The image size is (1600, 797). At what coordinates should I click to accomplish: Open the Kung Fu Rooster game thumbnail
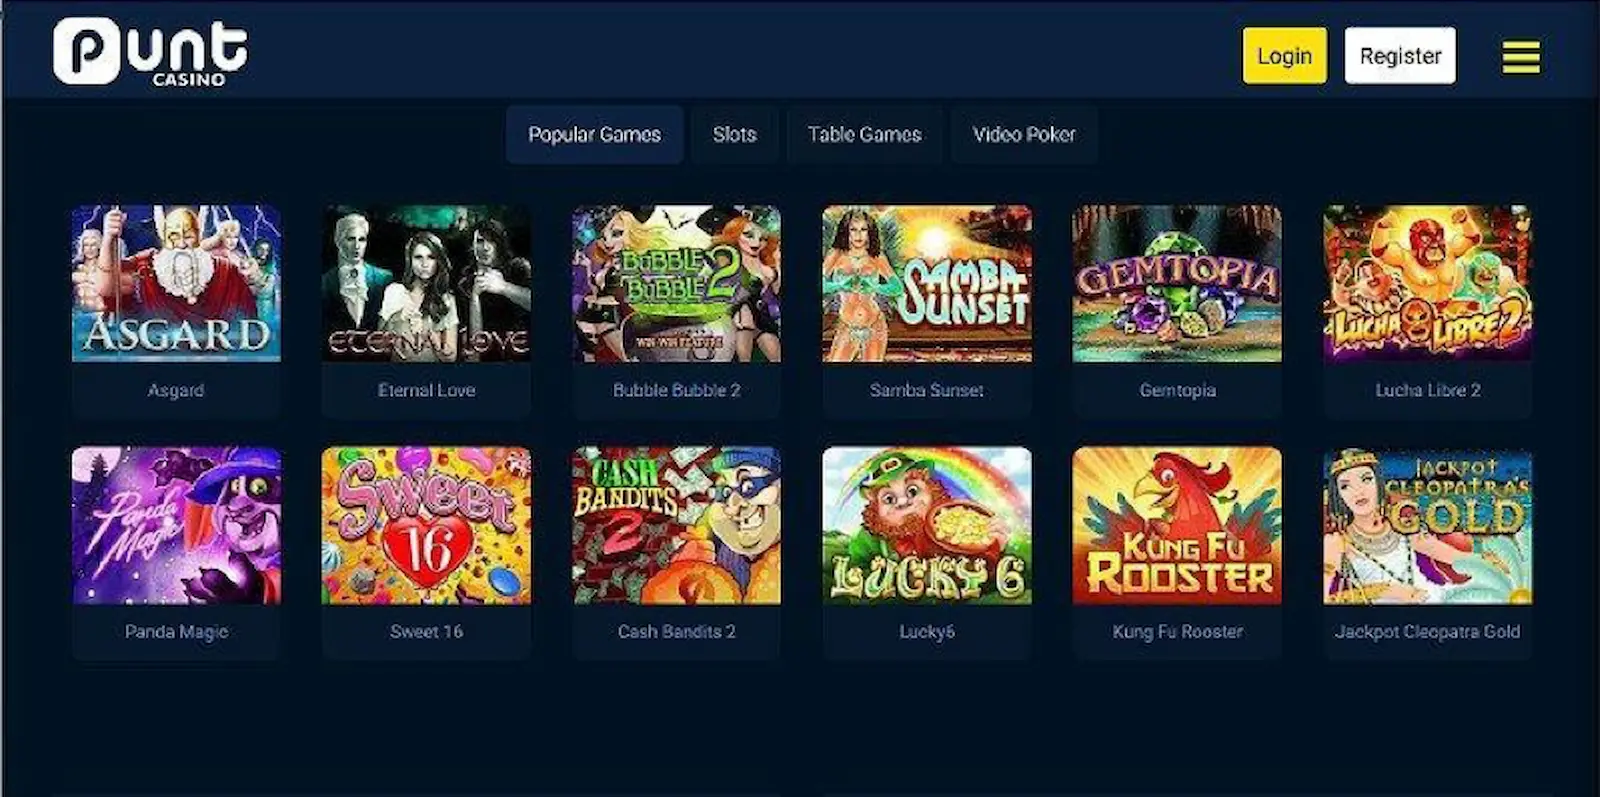tap(1177, 525)
